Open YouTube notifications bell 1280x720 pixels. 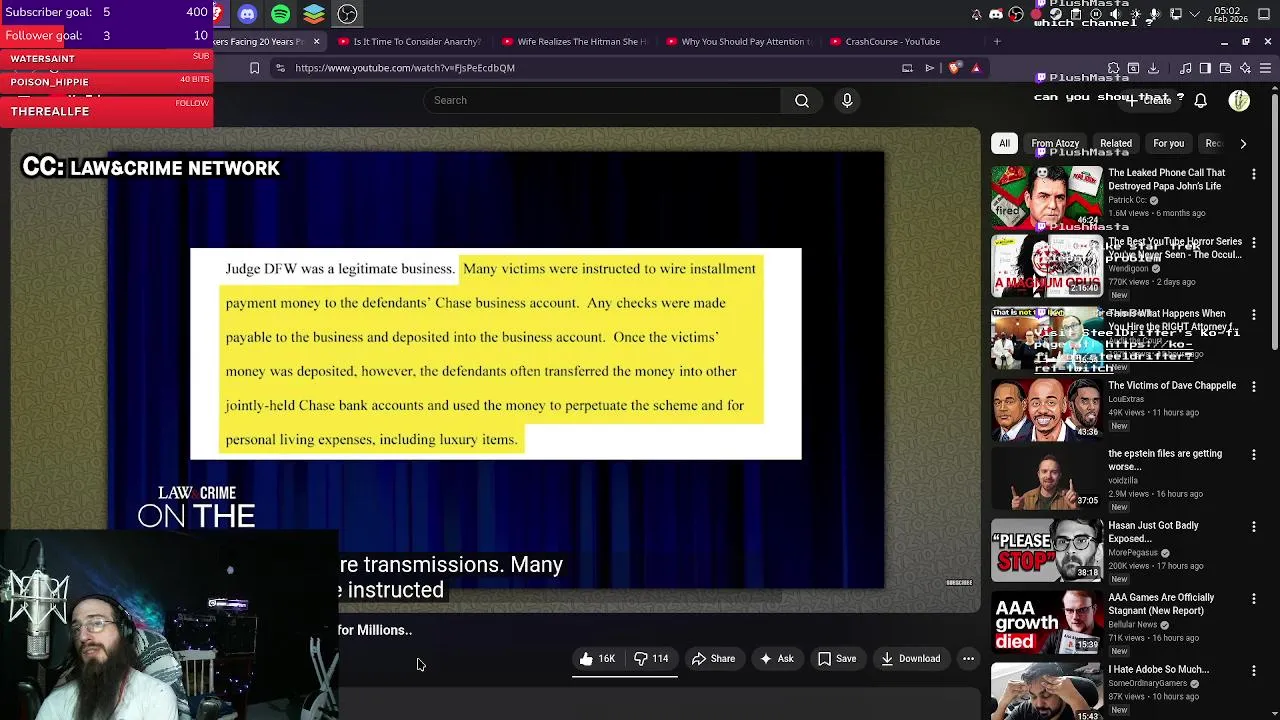tap(1201, 100)
